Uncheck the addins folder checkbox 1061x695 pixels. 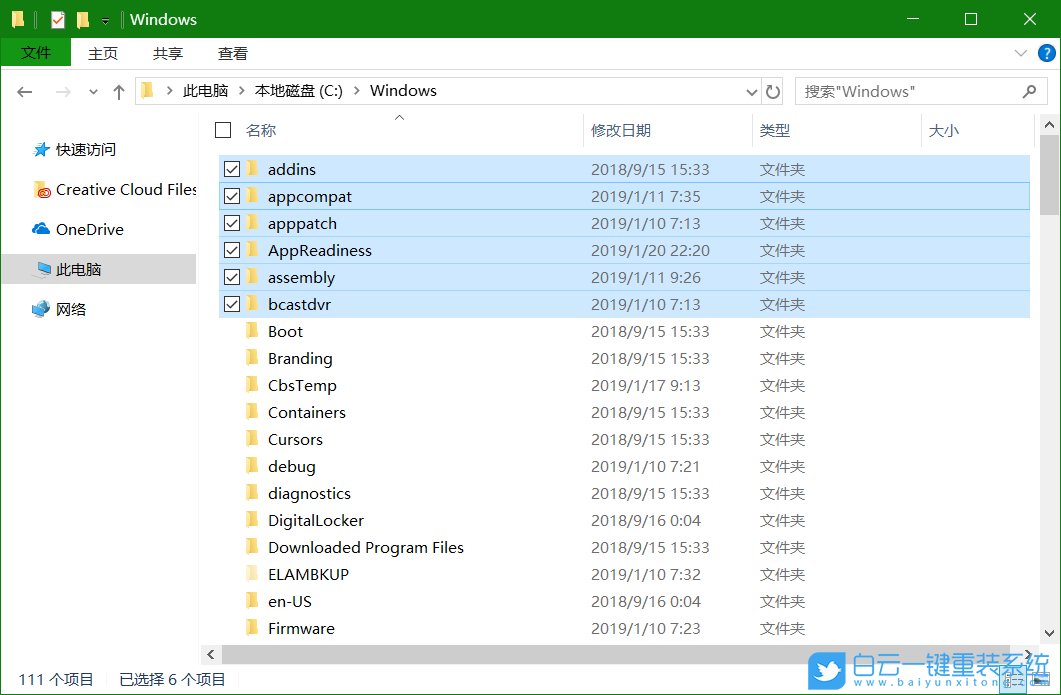(232, 169)
